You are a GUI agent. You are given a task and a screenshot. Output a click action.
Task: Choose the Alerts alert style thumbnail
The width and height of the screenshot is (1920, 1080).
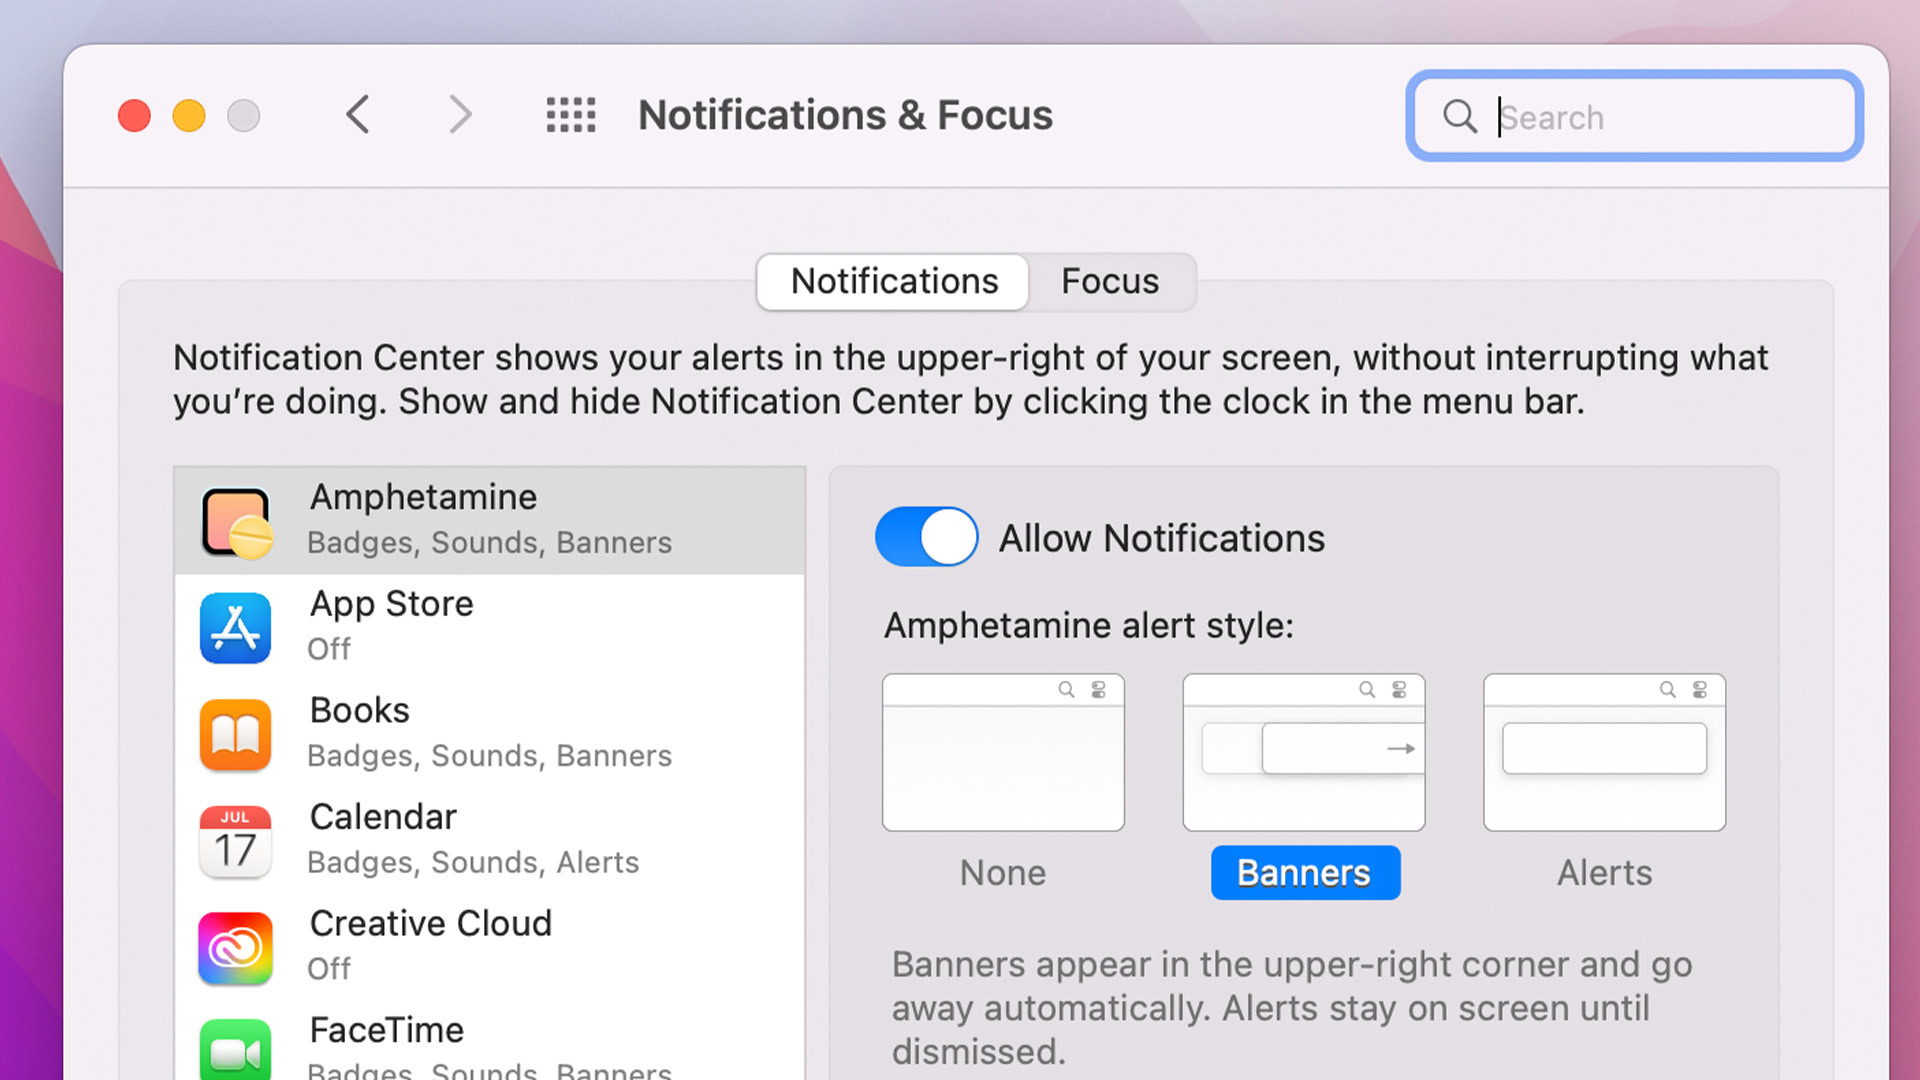pos(1604,752)
